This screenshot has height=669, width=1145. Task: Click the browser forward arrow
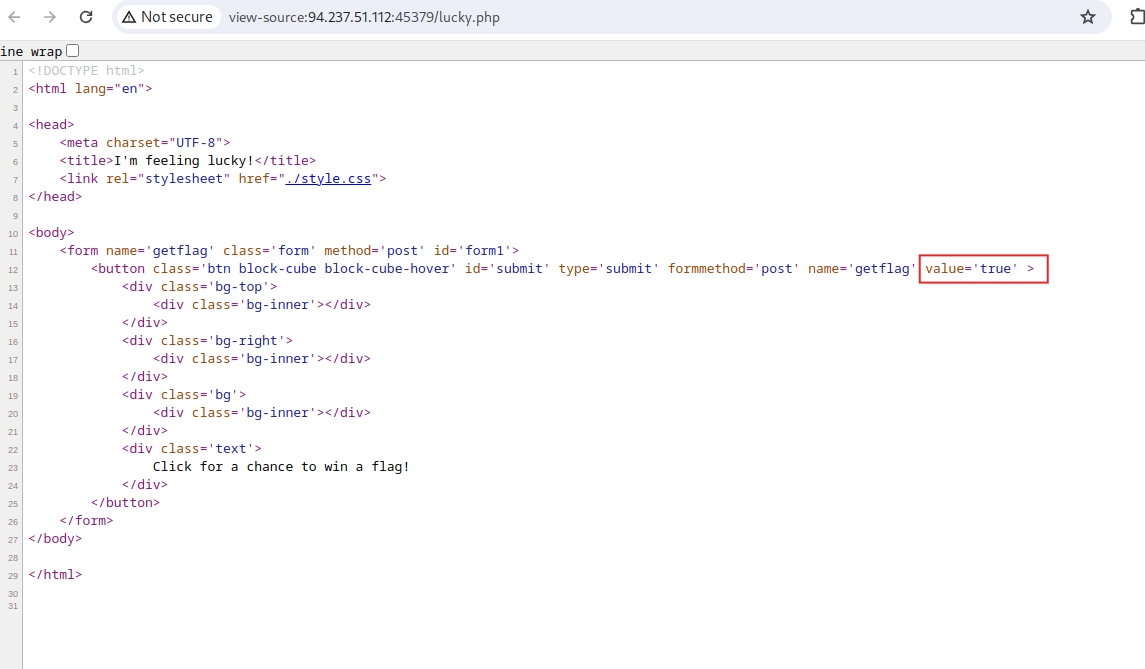point(50,17)
